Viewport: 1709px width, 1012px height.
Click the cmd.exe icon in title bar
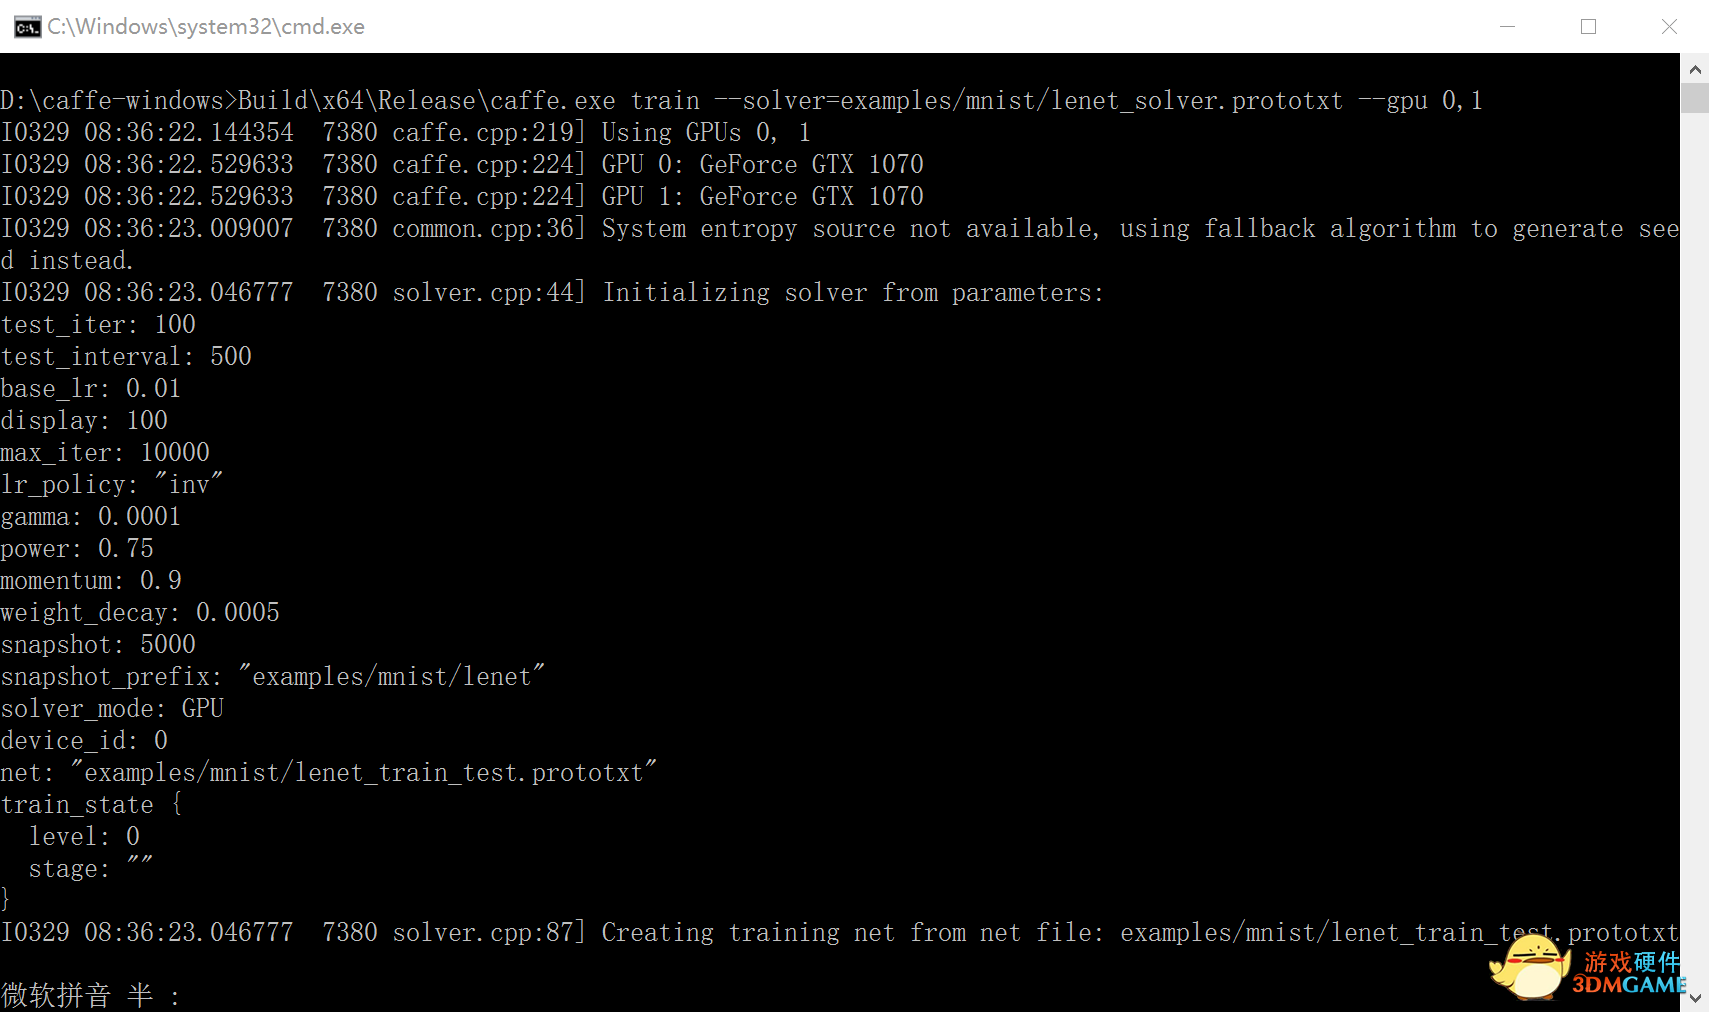(x=27, y=27)
